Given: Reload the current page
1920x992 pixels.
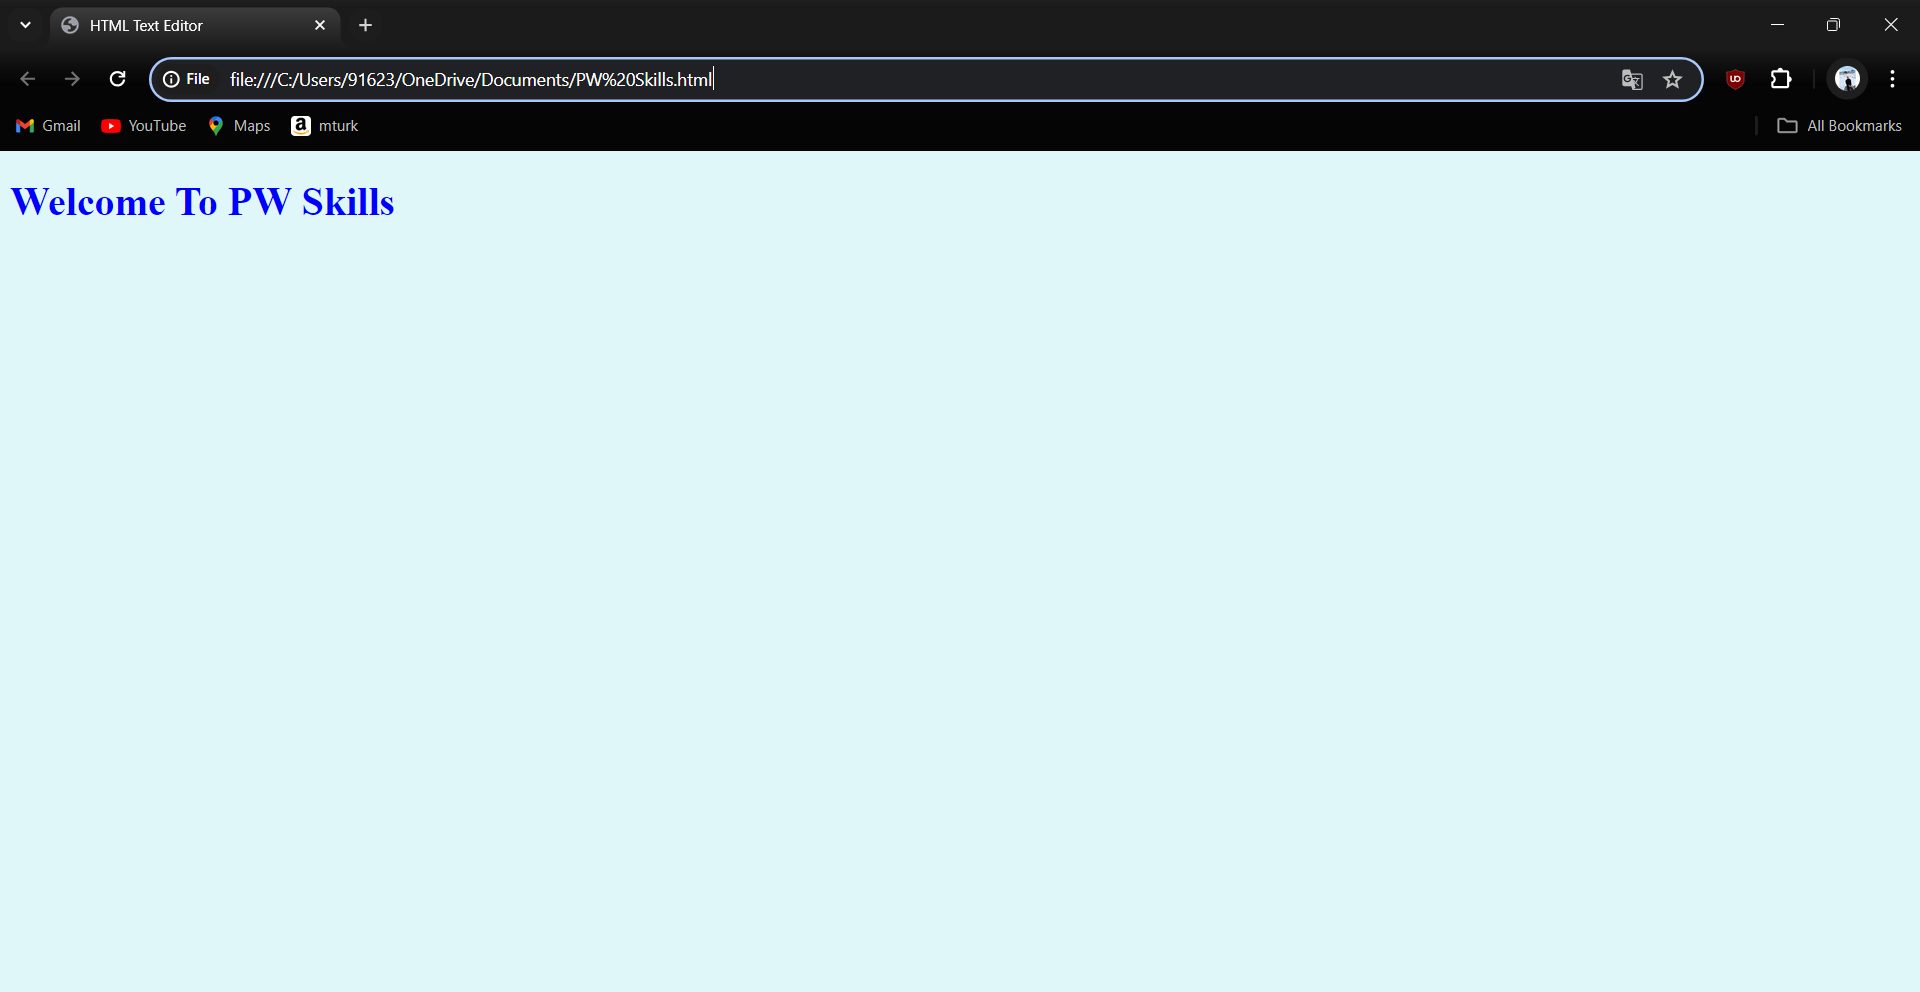Looking at the screenshot, I should coord(117,79).
